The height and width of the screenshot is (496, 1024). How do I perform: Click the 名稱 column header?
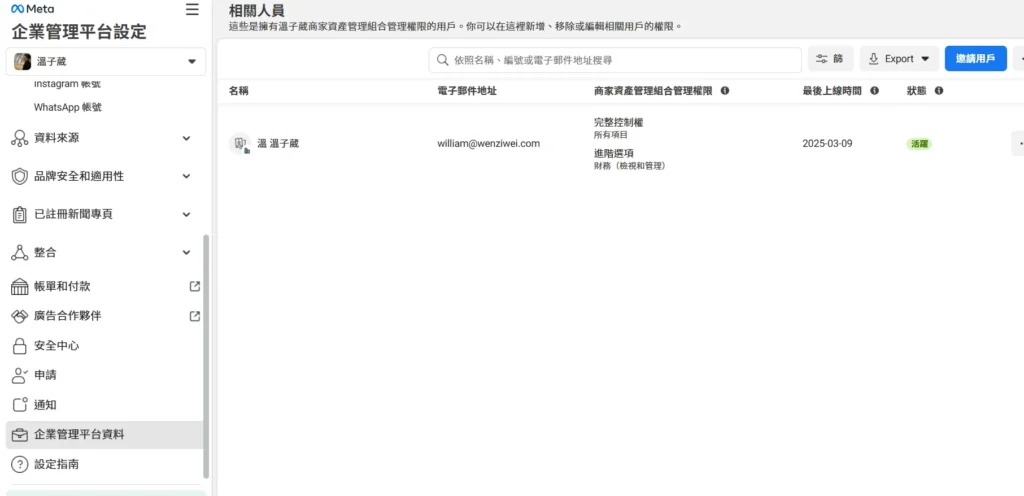click(x=238, y=91)
